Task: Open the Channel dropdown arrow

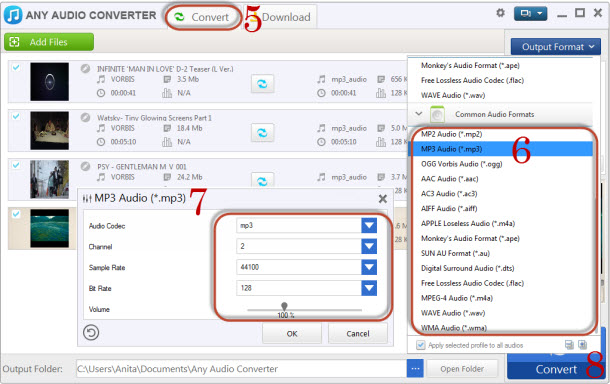Action: (369, 246)
